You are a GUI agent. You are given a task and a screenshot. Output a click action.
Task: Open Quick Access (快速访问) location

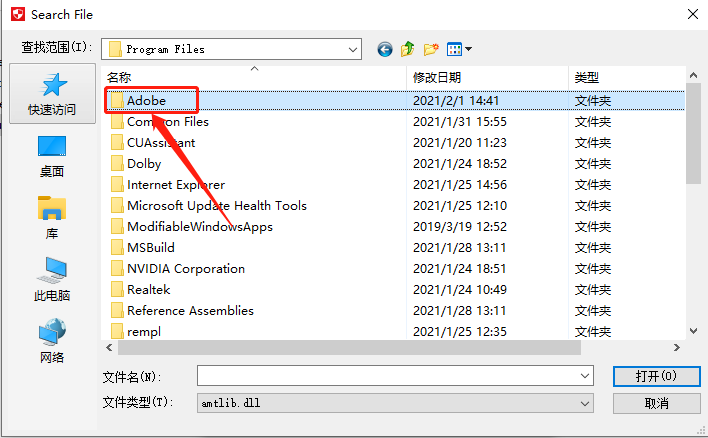pos(52,93)
